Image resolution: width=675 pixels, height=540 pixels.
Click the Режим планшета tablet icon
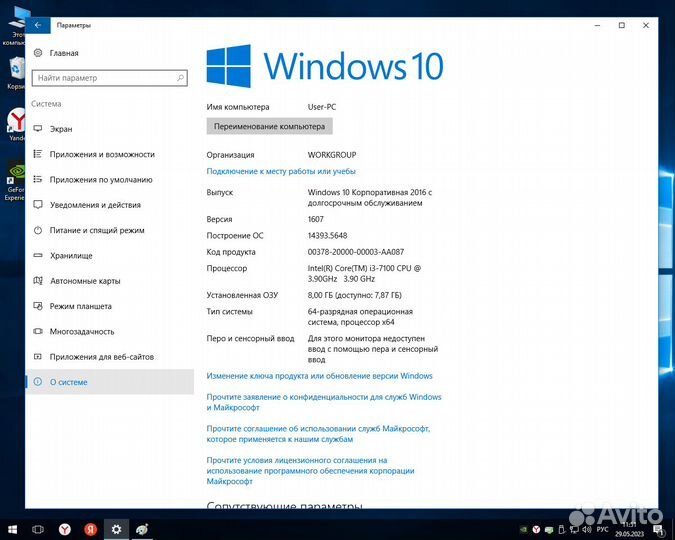point(38,306)
